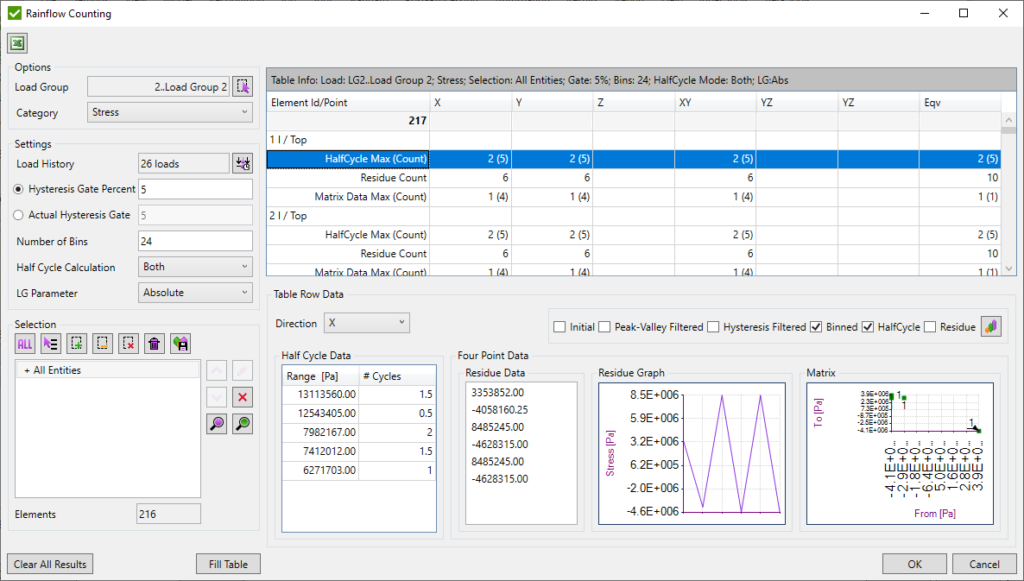Edit the Load History with the settings icon
This screenshot has width=1024, height=581.
(x=242, y=163)
